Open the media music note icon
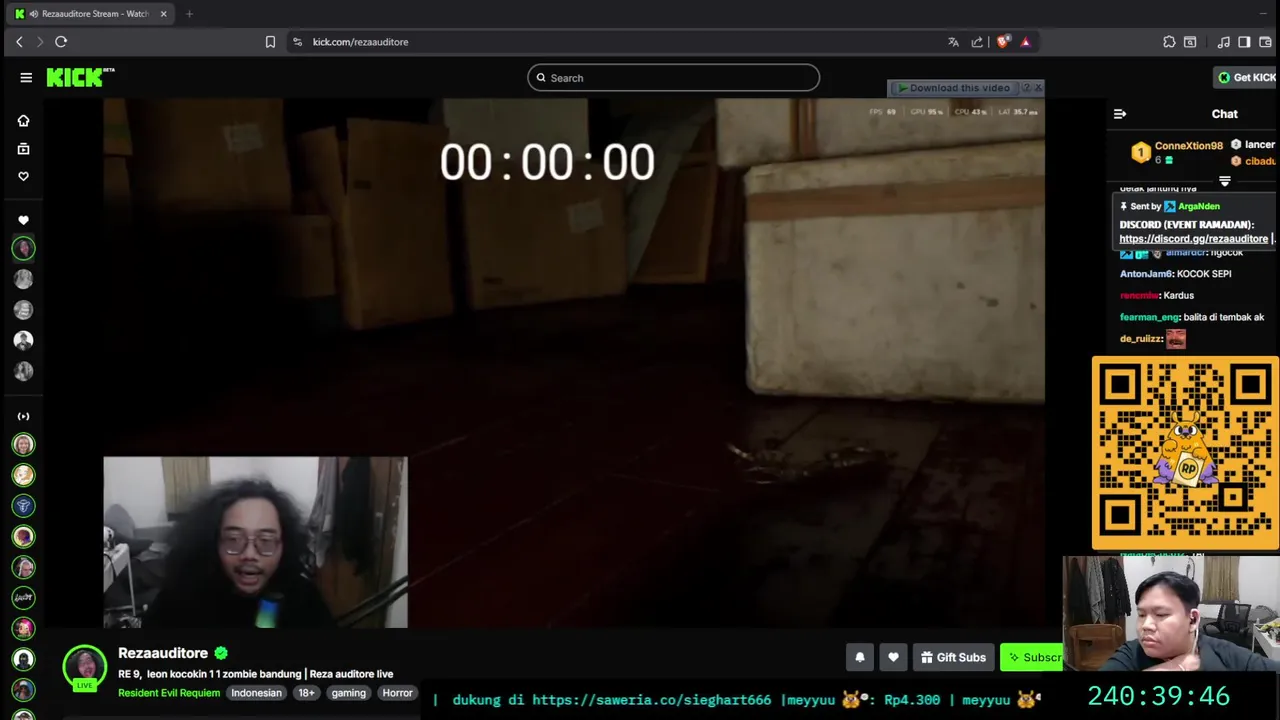Image resolution: width=1280 pixels, height=720 pixels. tap(1223, 42)
